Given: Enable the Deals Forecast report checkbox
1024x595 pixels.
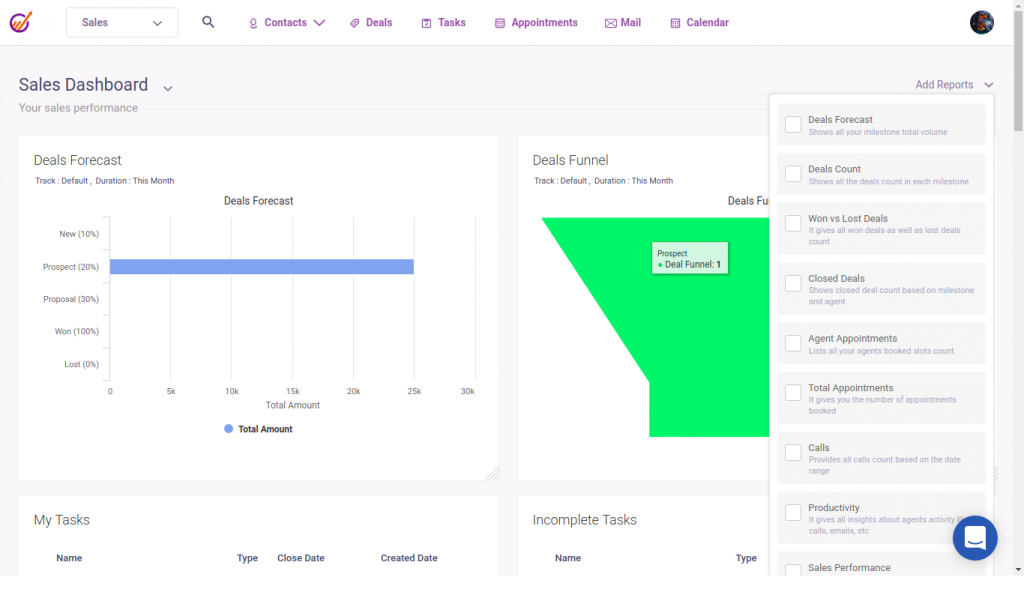Looking at the screenshot, I should (x=793, y=124).
